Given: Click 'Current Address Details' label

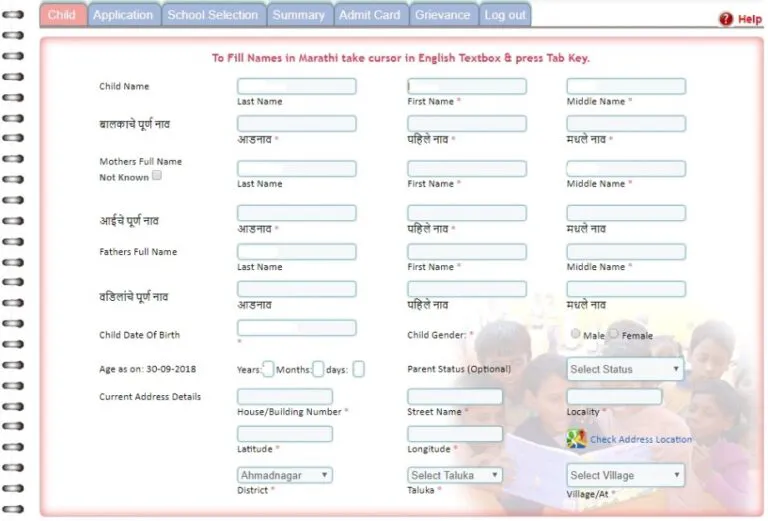Looking at the screenshot, I should 150,397.
